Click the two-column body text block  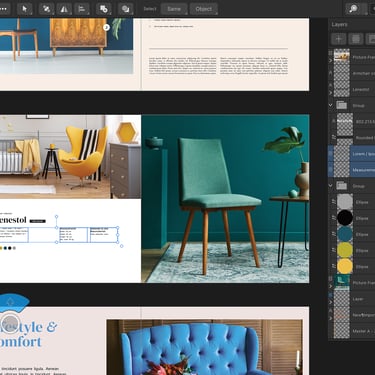click(x=218, y=65)
